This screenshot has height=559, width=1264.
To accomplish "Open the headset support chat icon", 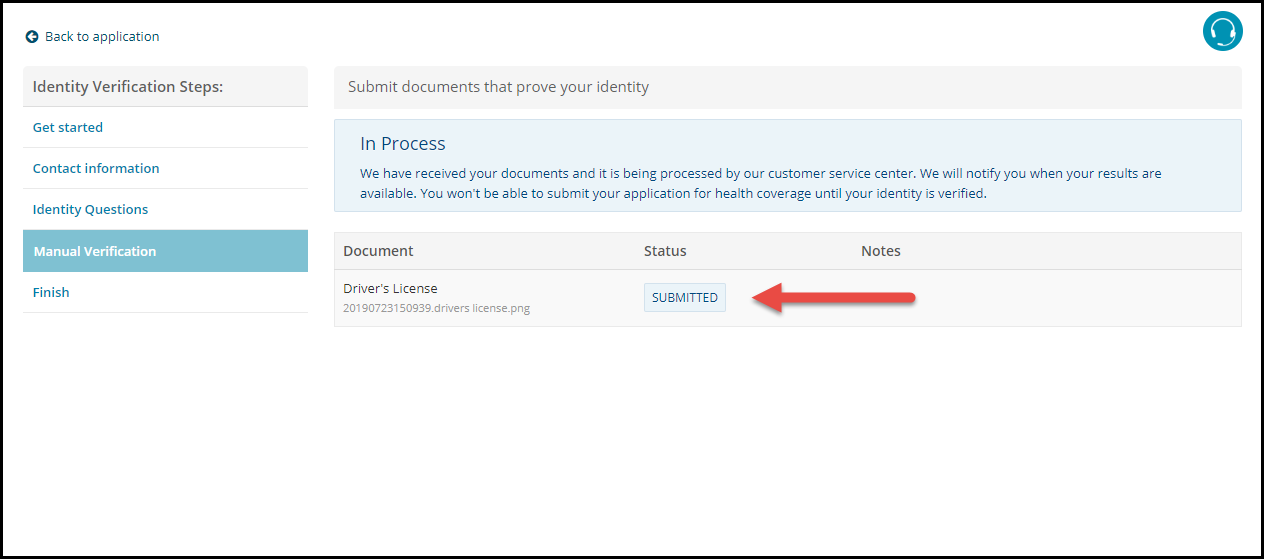I will point(1222,32).
